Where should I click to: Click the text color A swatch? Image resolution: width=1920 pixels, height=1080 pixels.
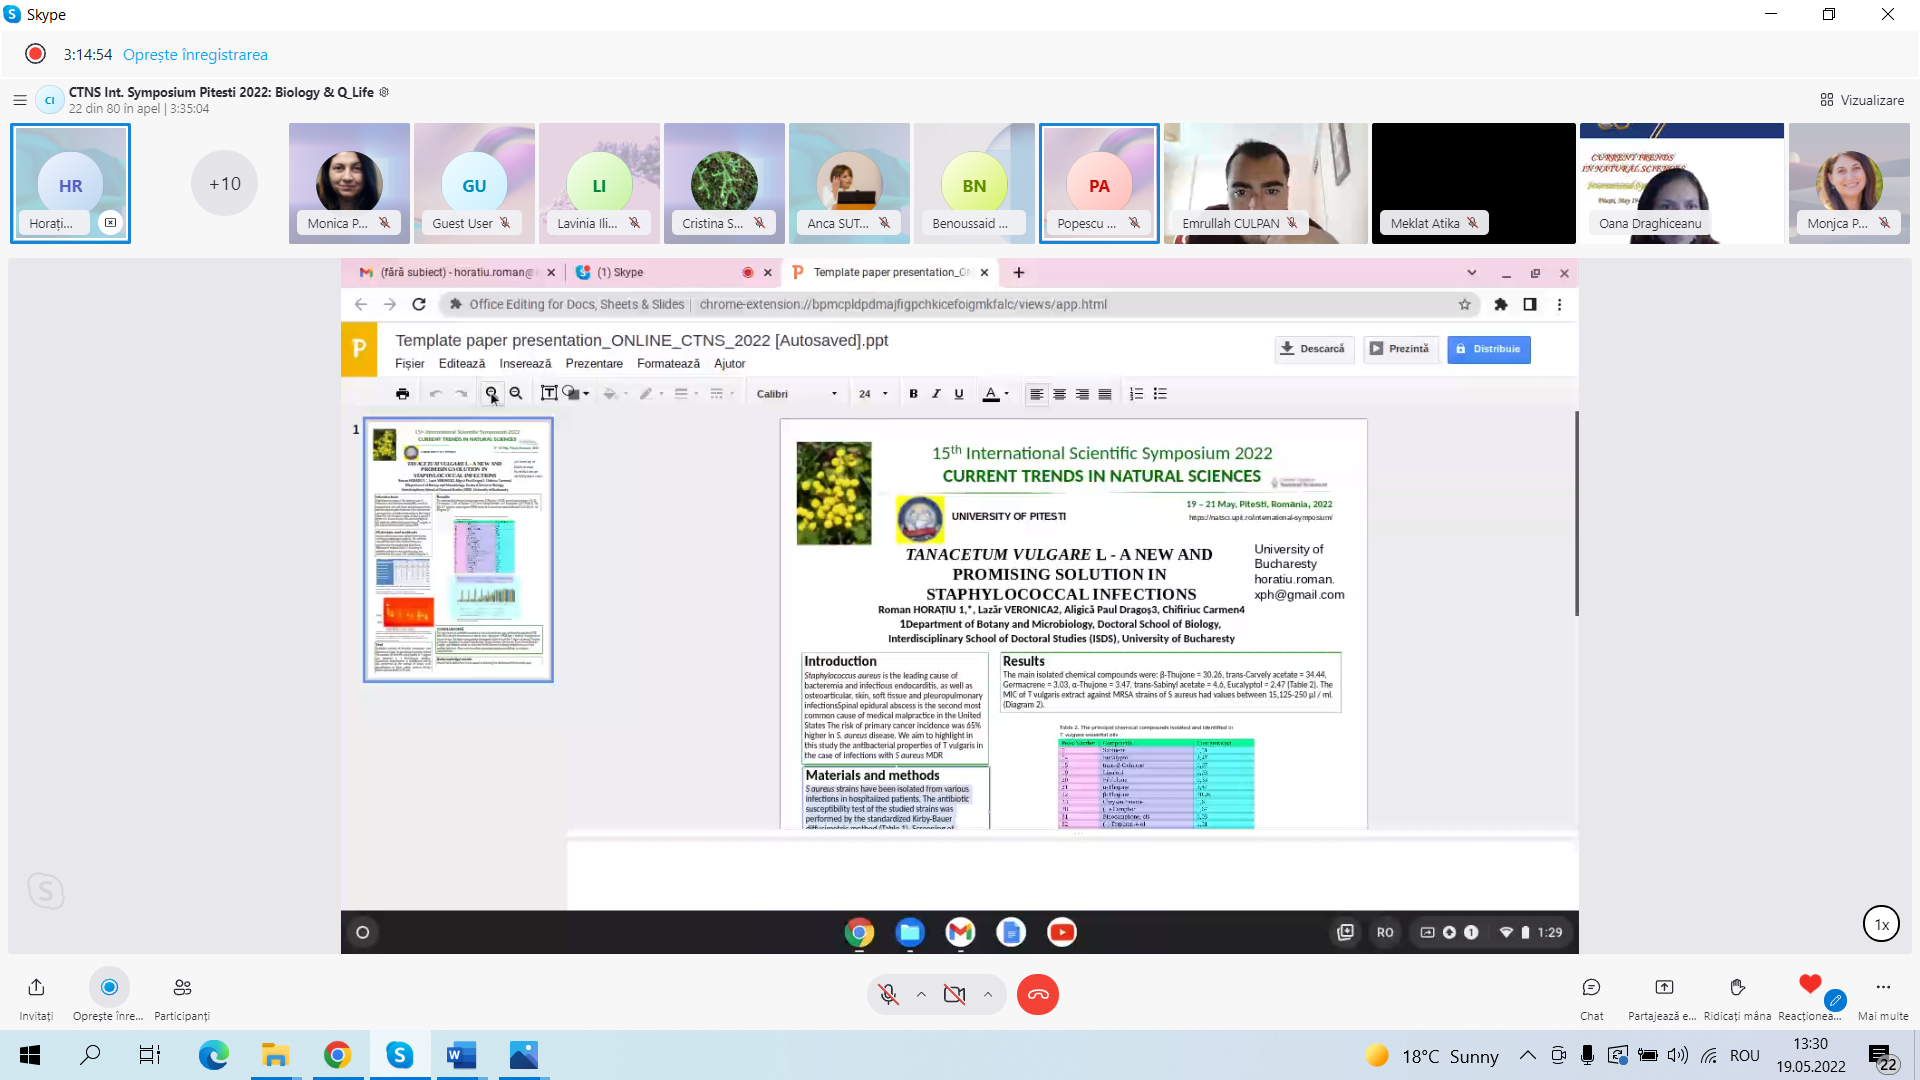(x=990, y=394)
